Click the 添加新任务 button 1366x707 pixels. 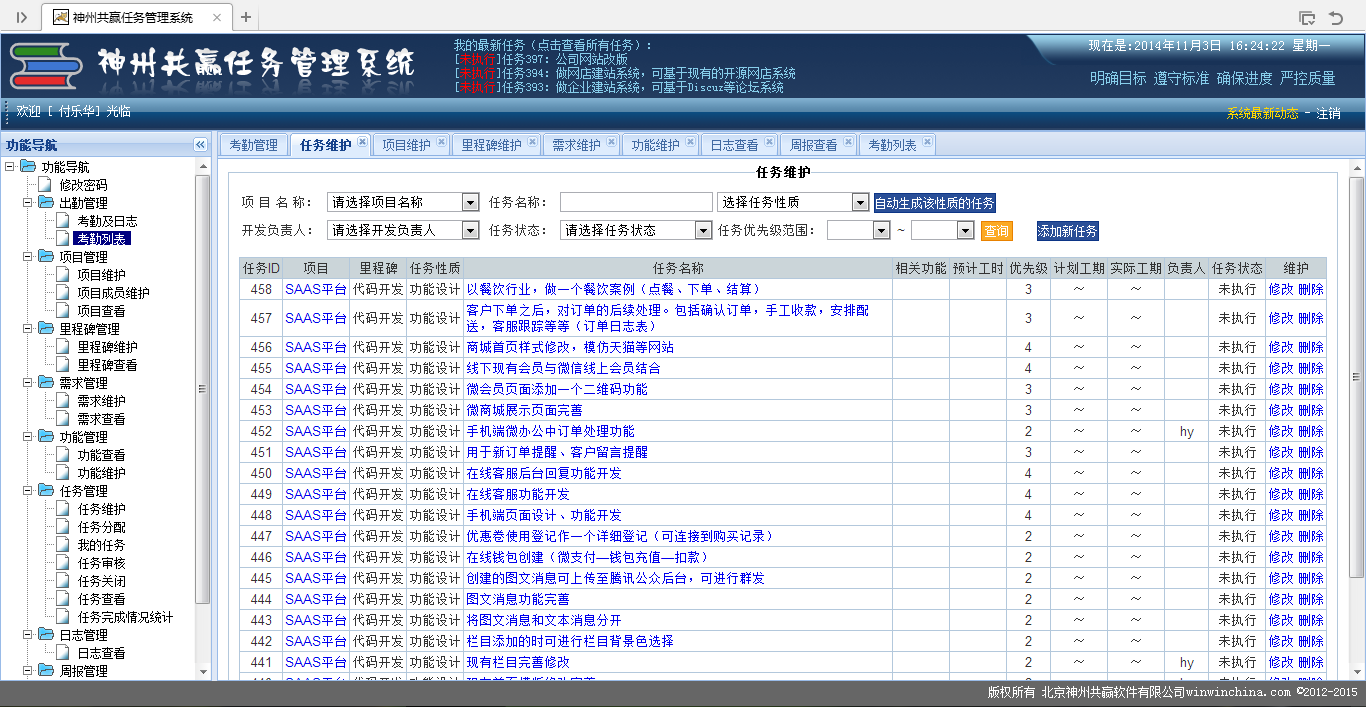click(1067, 231)
